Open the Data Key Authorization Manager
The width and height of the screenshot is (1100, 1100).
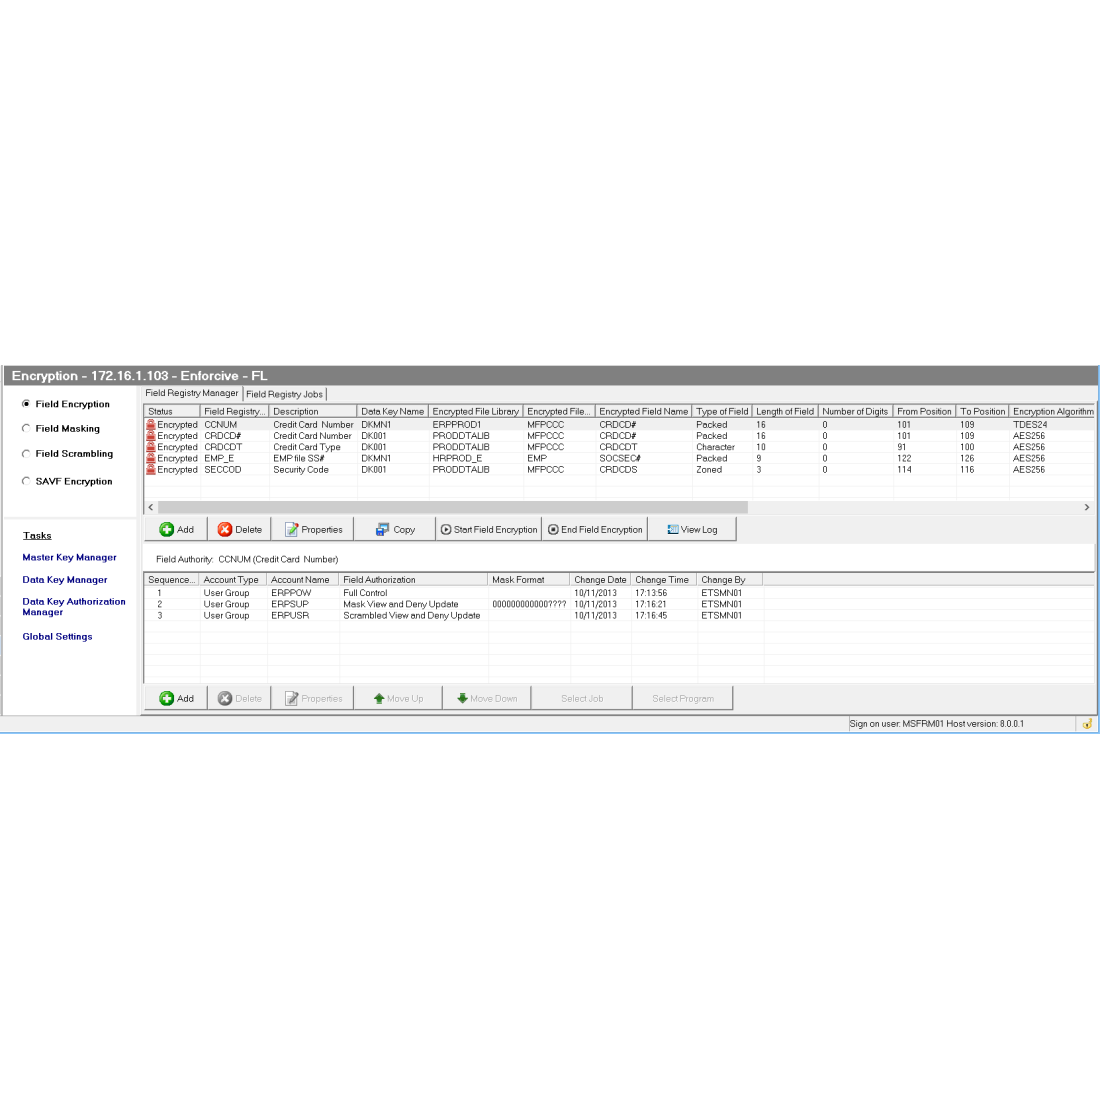pos(74,606)
